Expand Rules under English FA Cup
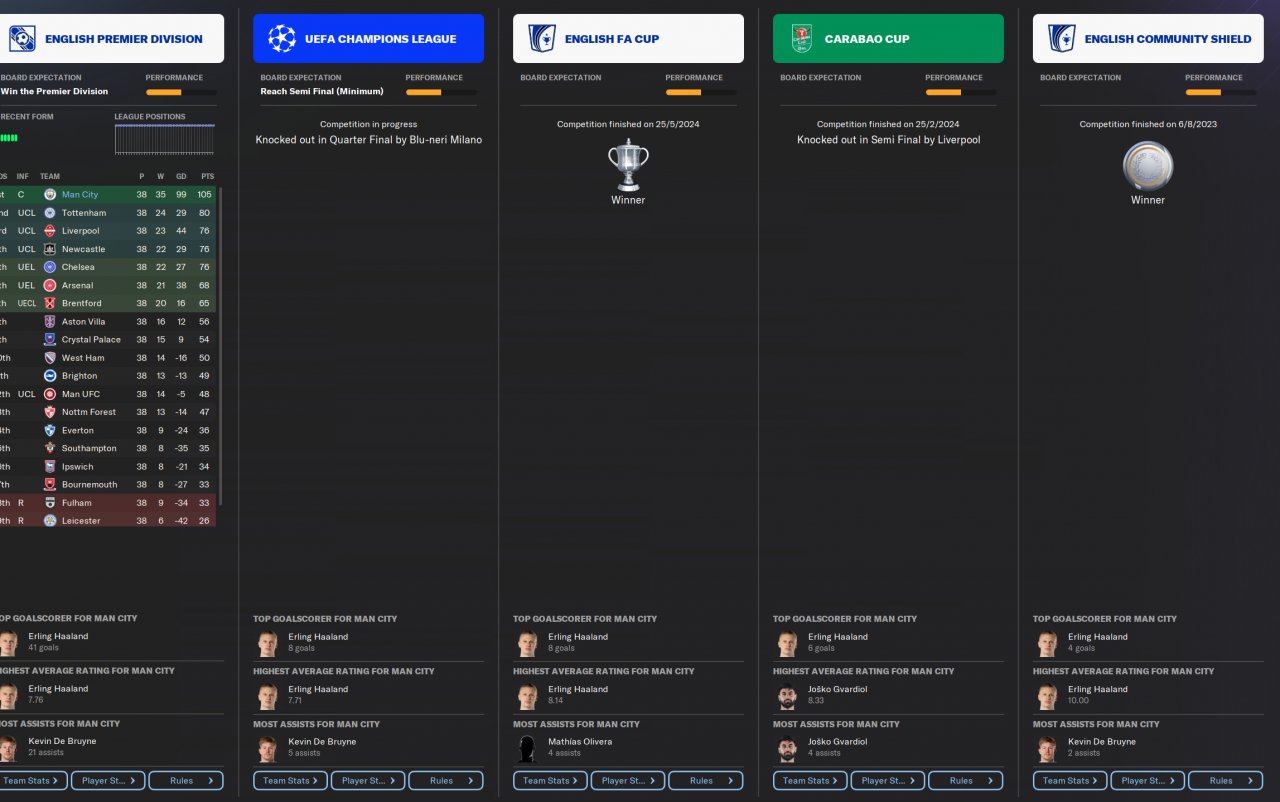This screenshot has height=802, width=1280. tap(706, 781)
